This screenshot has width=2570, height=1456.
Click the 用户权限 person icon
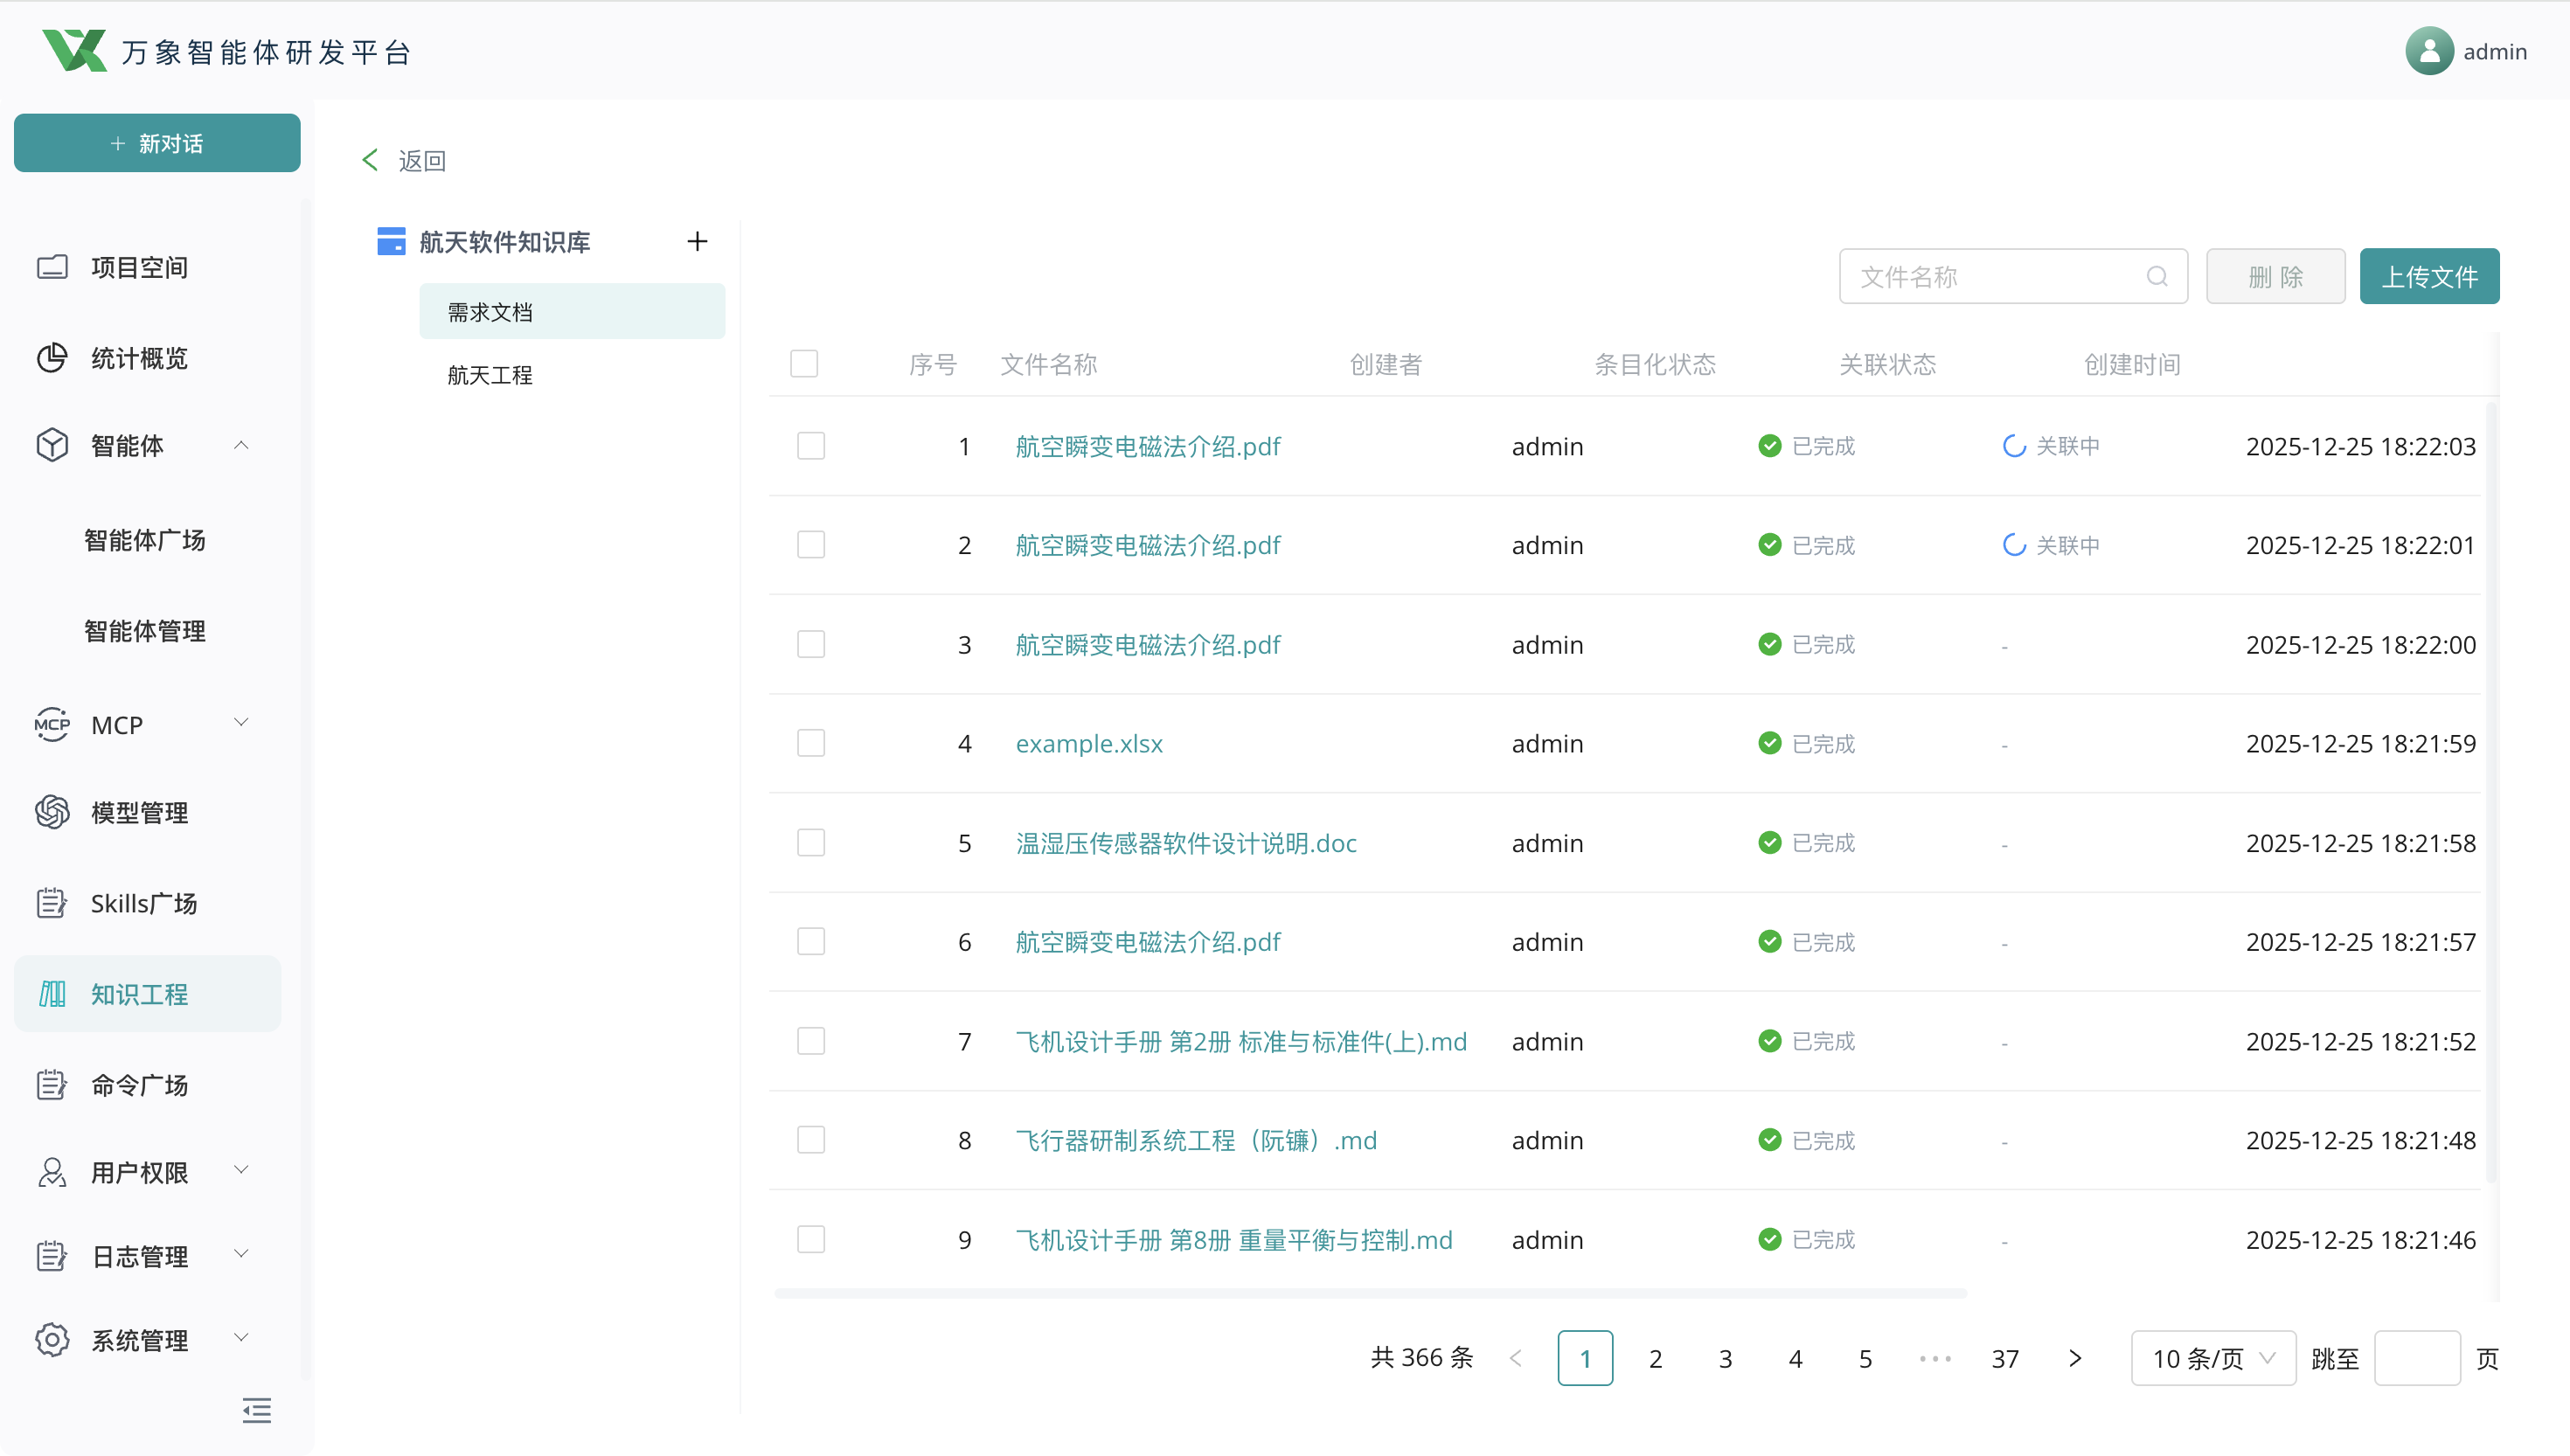click(52, 1172)
